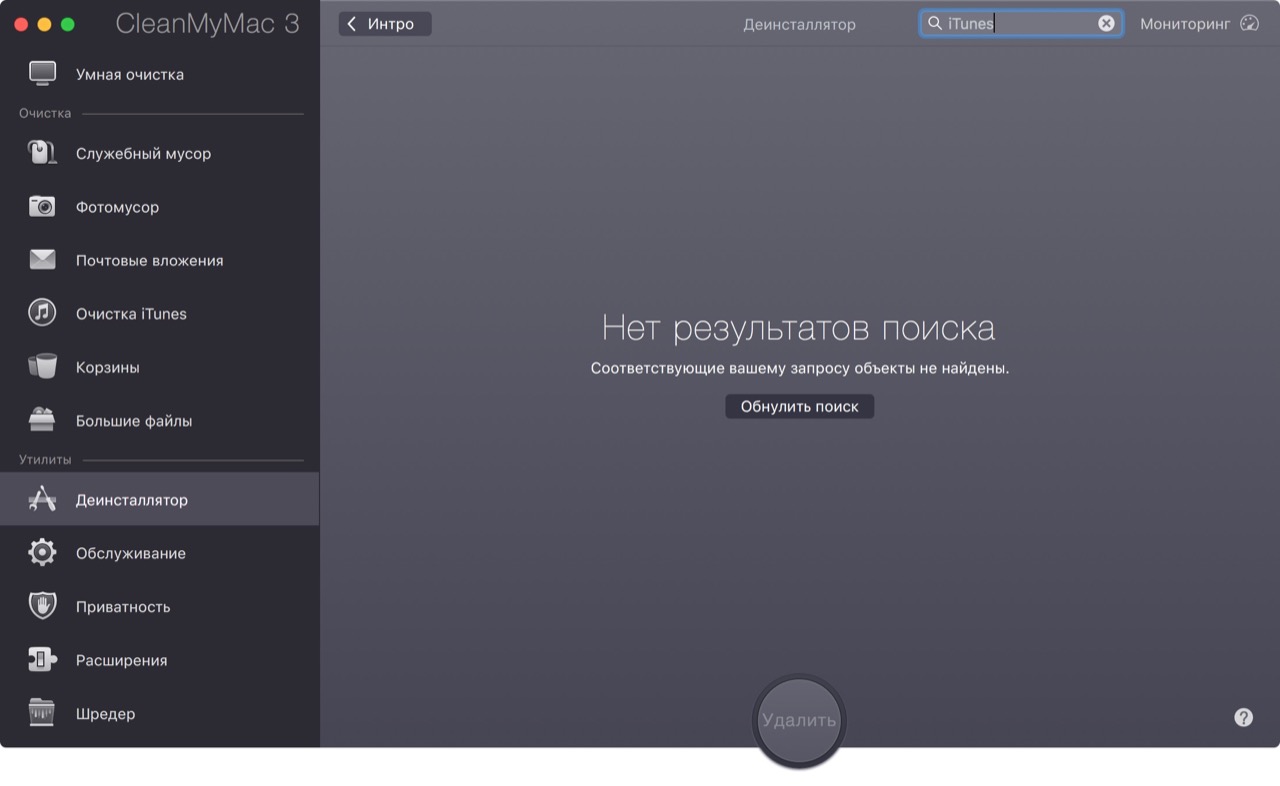Viewport: 1280px width, 786px height.
Task: Click the search magnifier icon
Action: pyautogui.click(x=935, y=24)
